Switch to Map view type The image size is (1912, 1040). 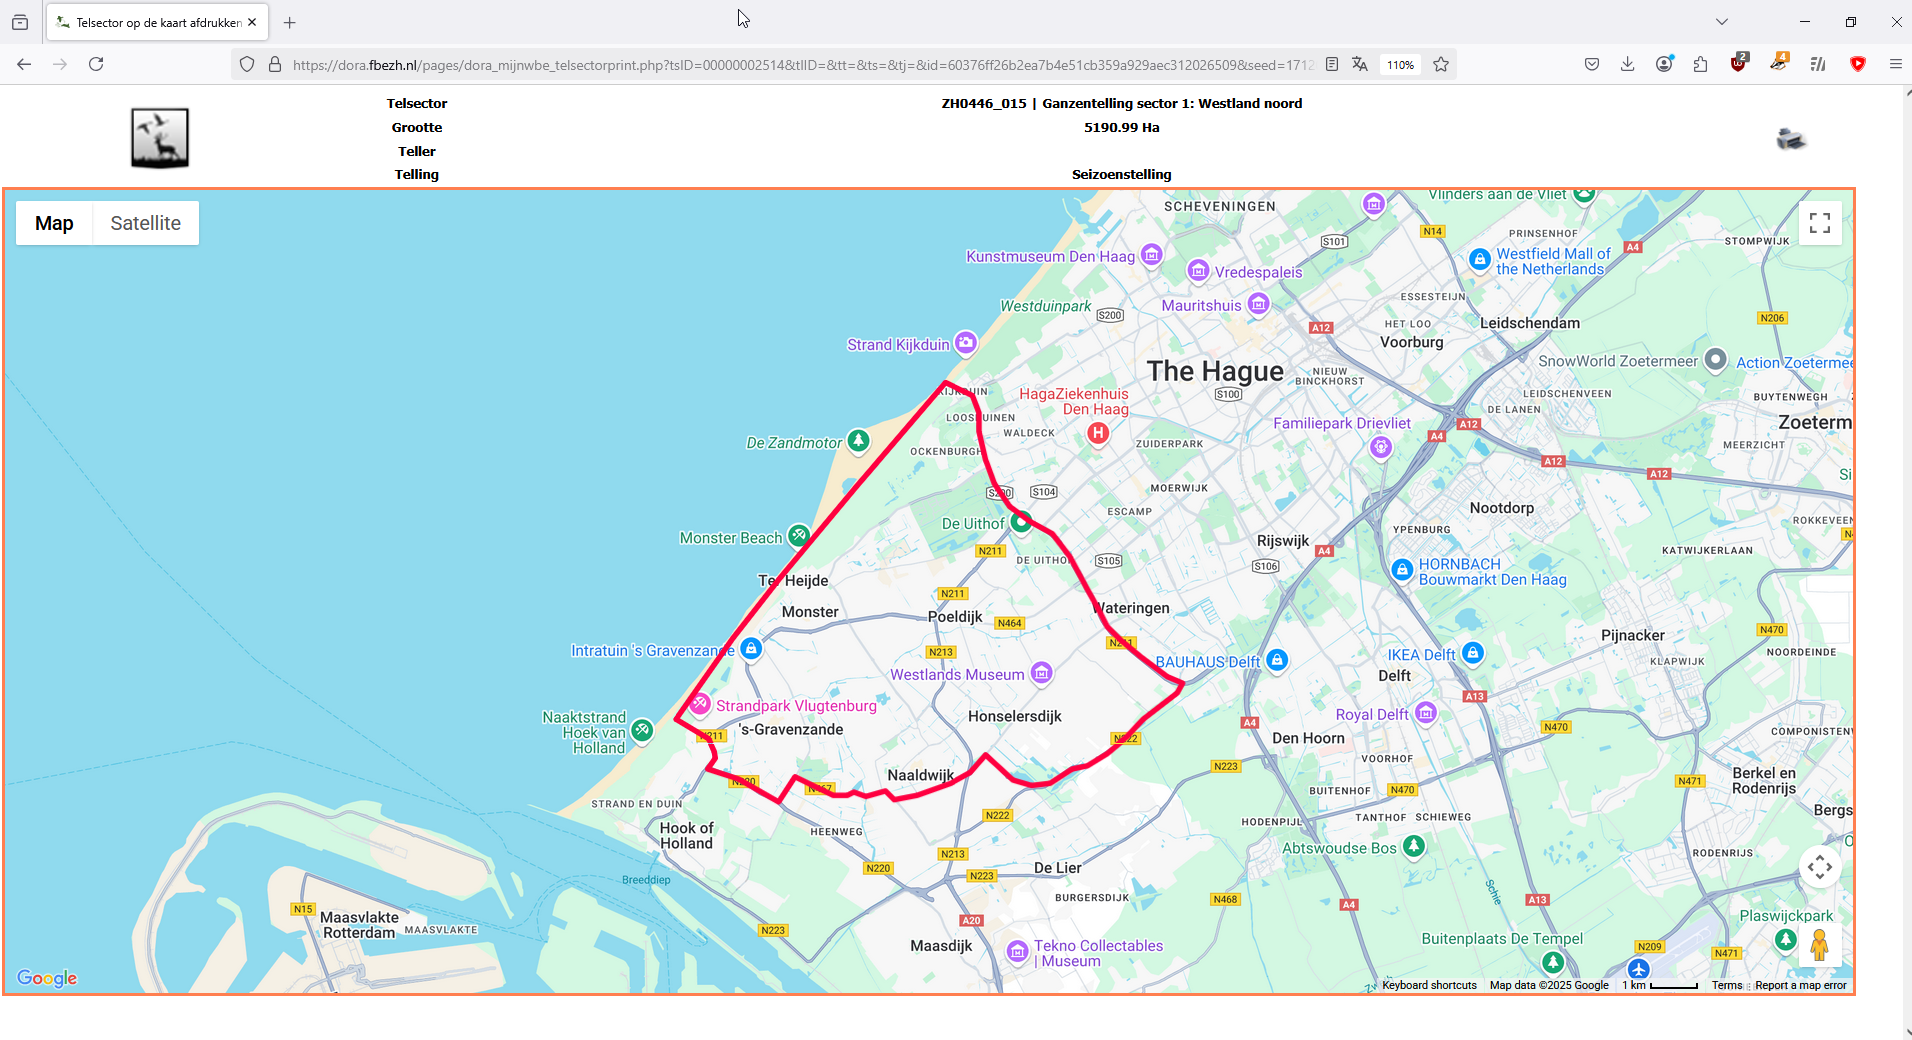tap(54, 223)
